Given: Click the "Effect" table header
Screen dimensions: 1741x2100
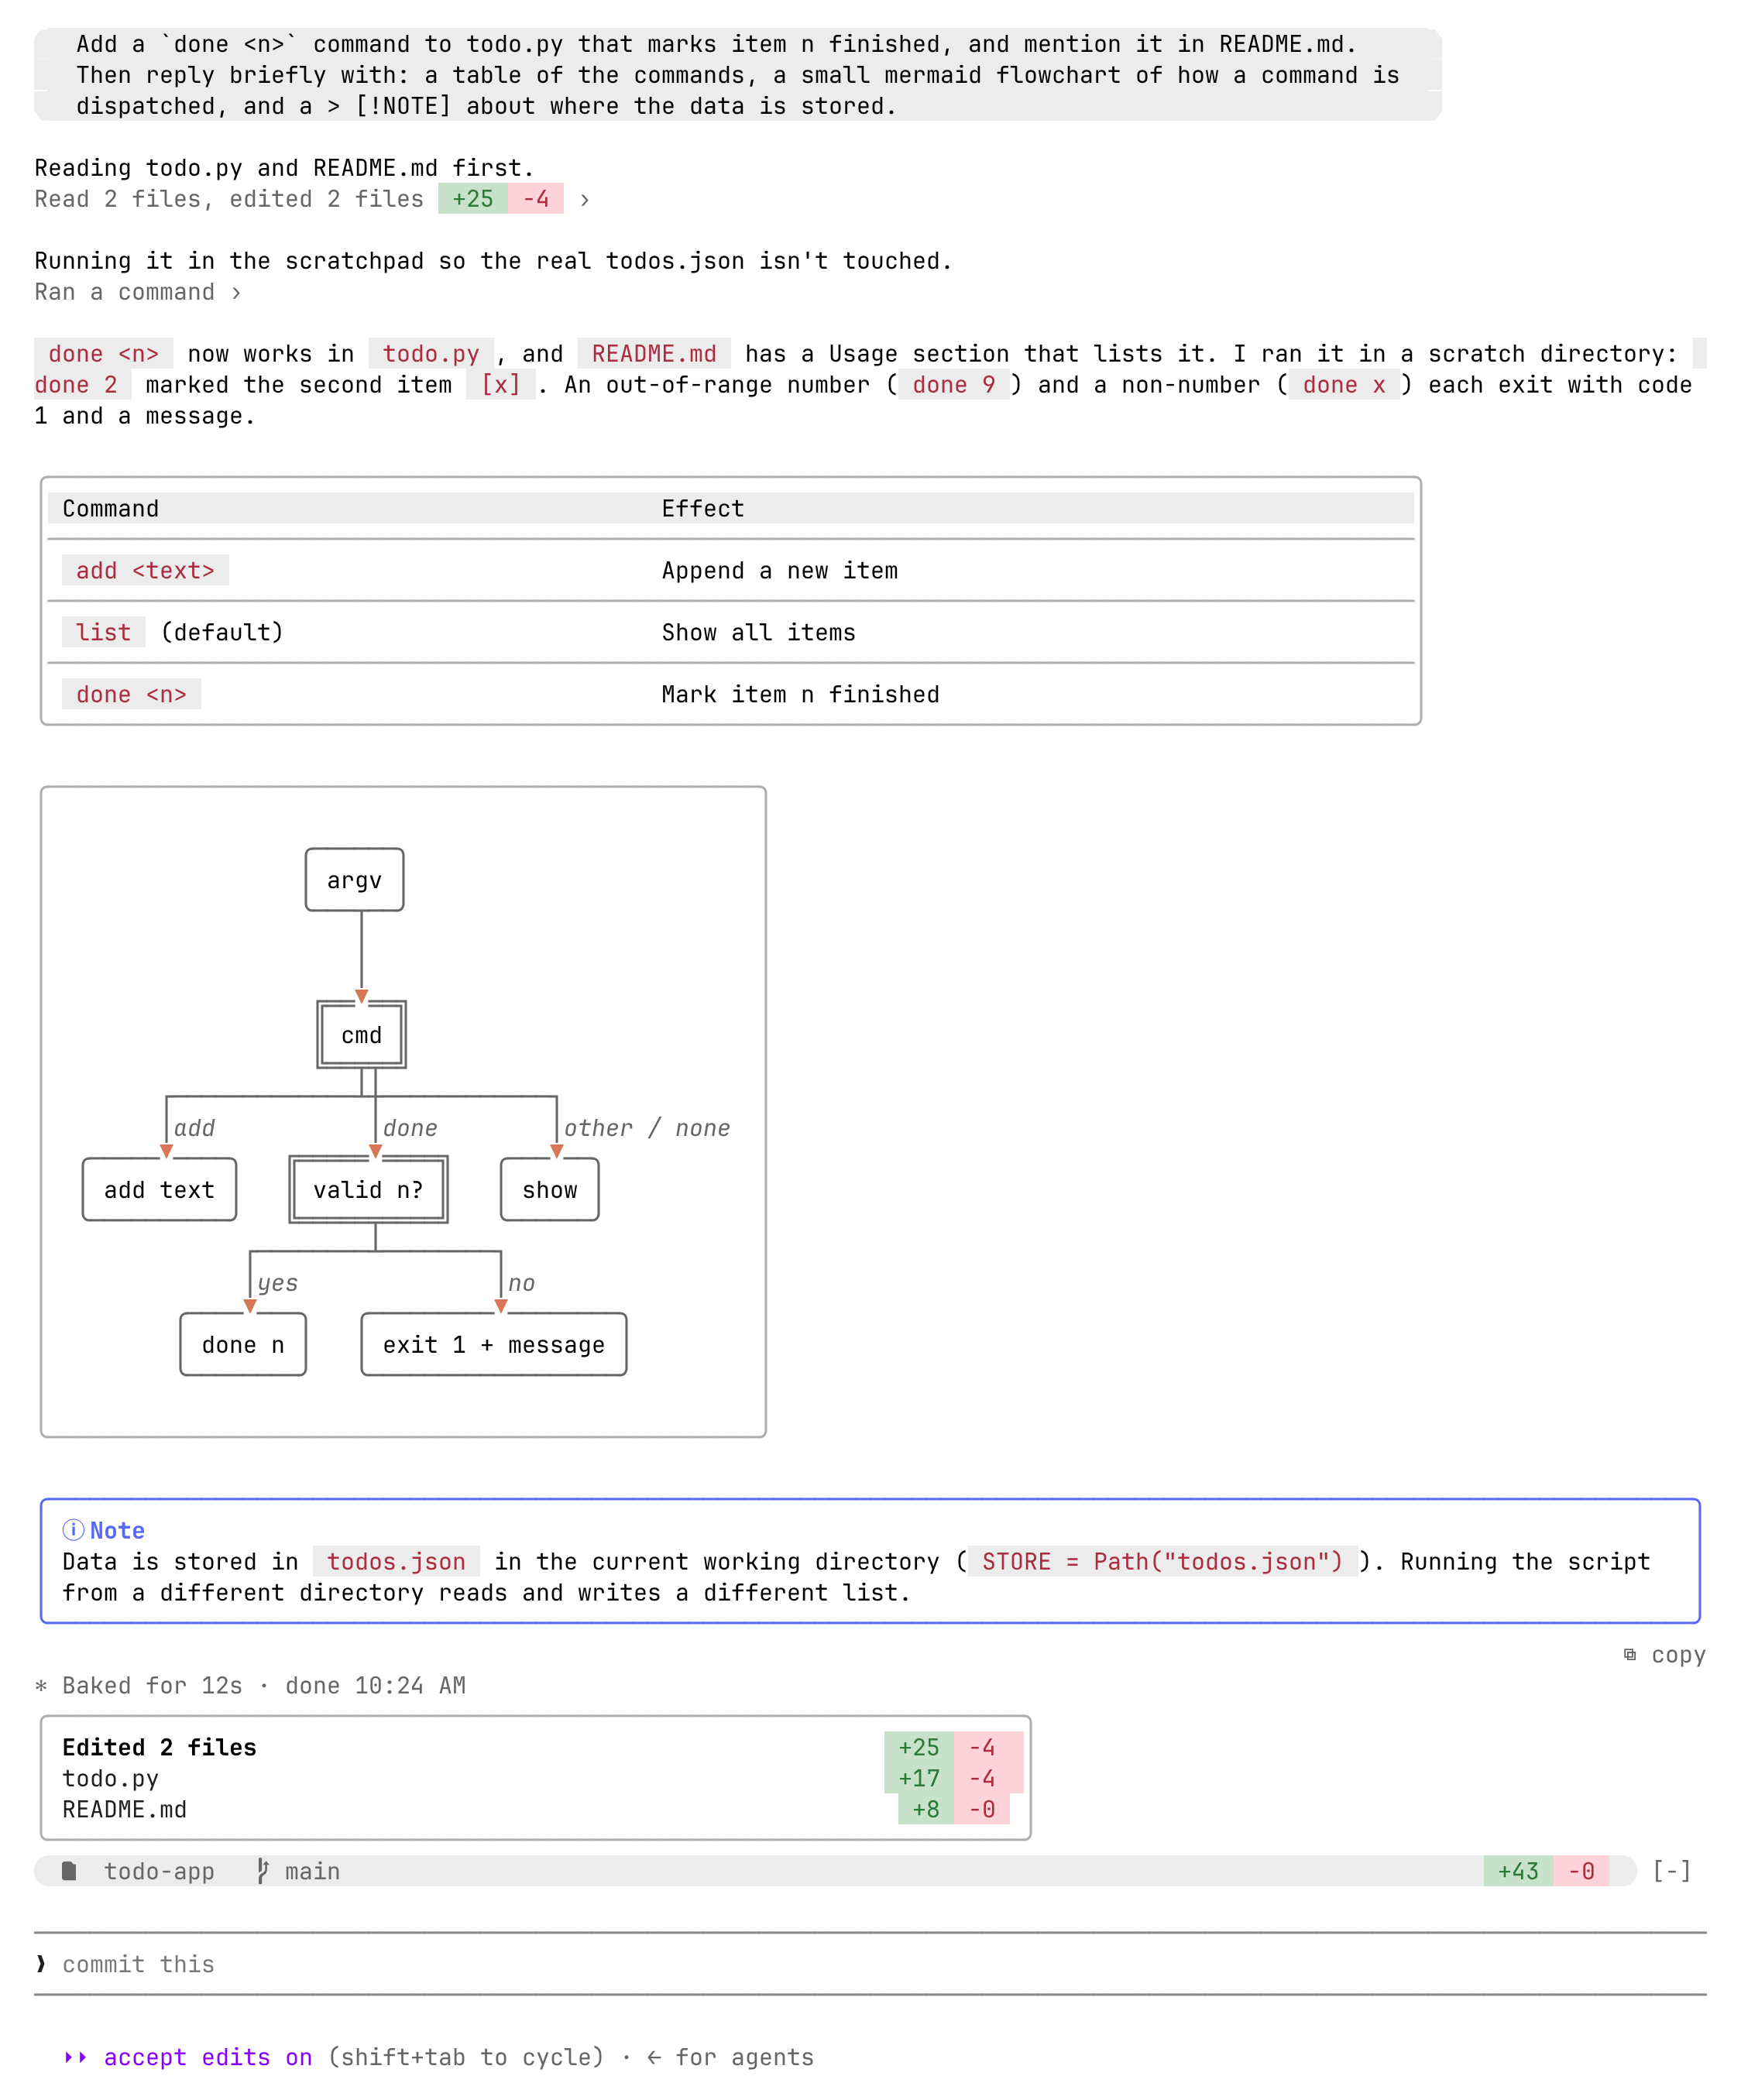Looking at the screenshot, I should click(x=703, y=508).
